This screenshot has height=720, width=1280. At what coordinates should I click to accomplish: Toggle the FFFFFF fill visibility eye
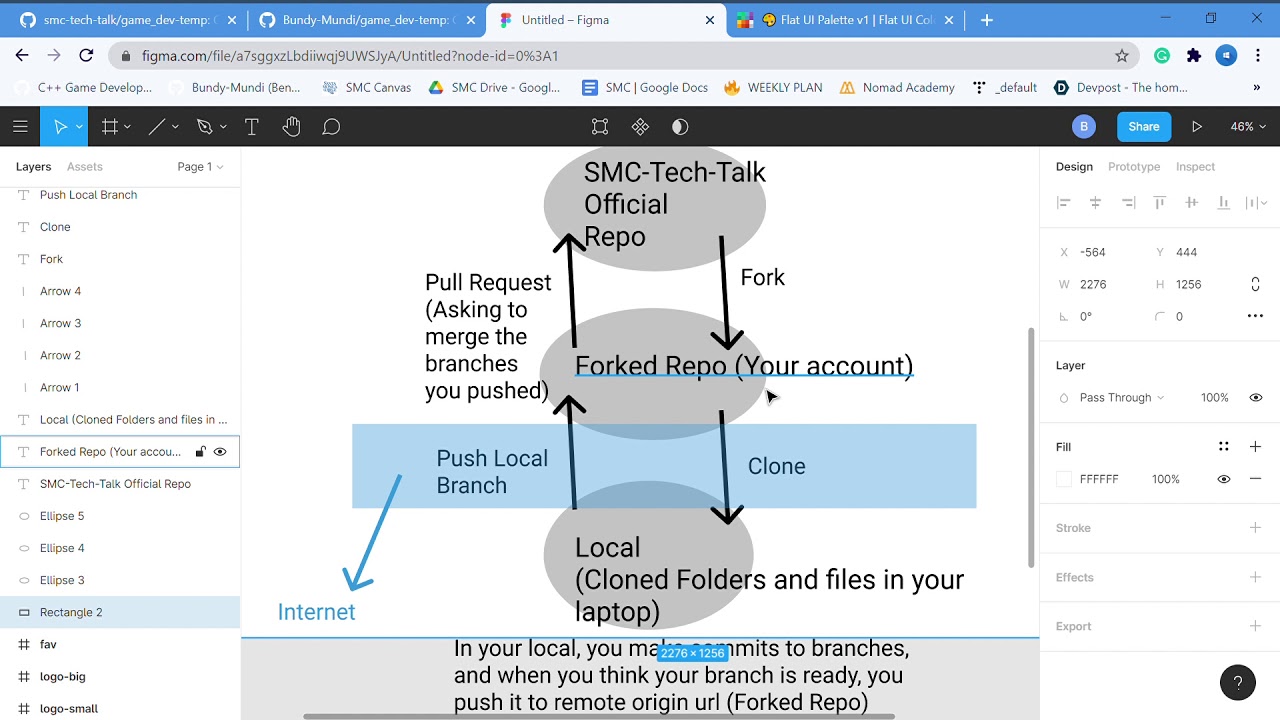pos(1223,479)
